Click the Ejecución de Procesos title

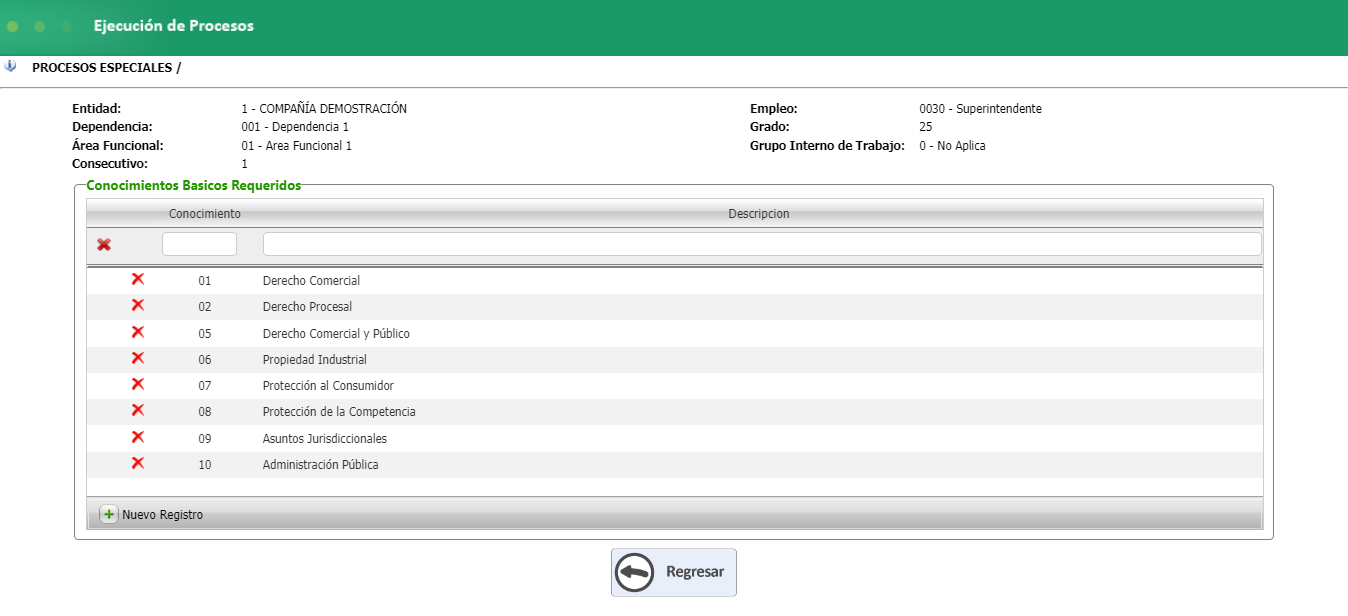(174, 26)
